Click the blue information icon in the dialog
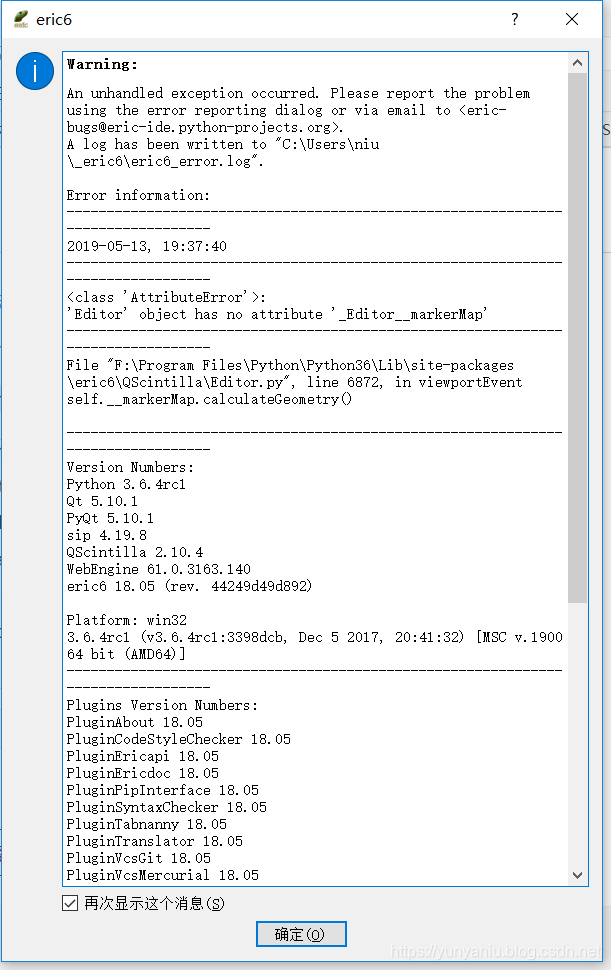The width and height of the screenshot is (611, 970). [x=34, y=72]
